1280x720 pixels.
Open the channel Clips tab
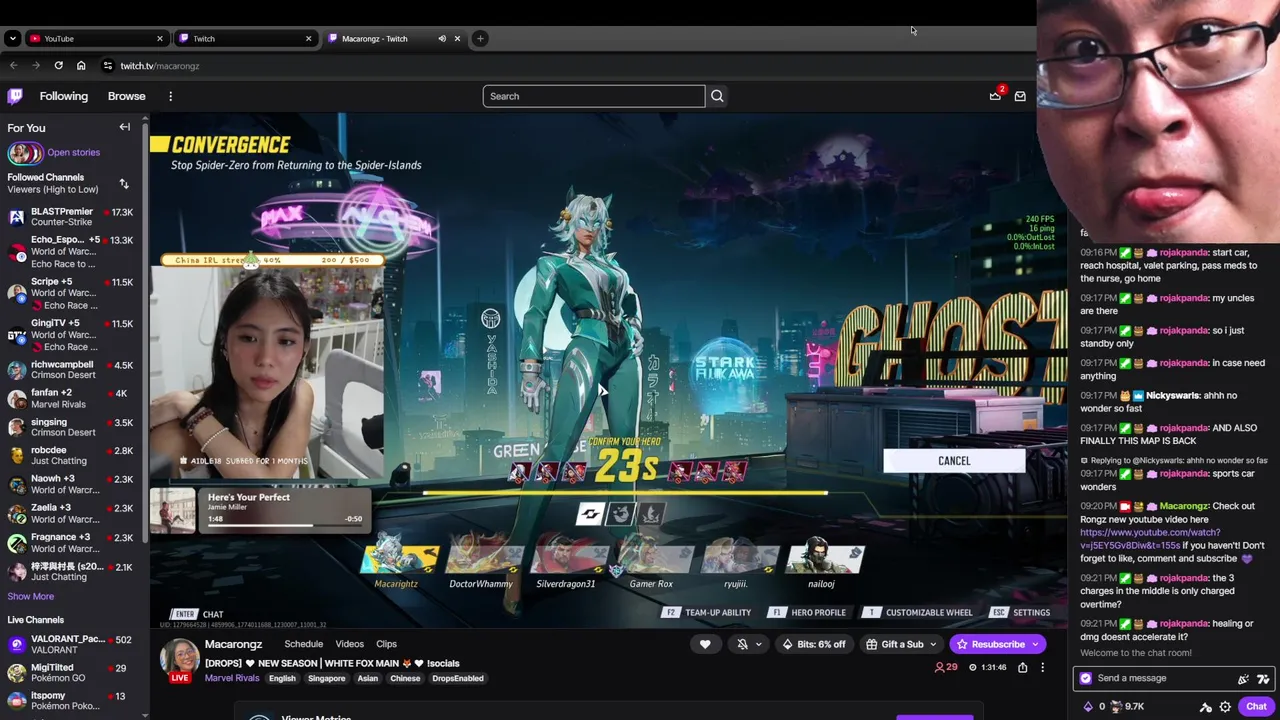386,644
